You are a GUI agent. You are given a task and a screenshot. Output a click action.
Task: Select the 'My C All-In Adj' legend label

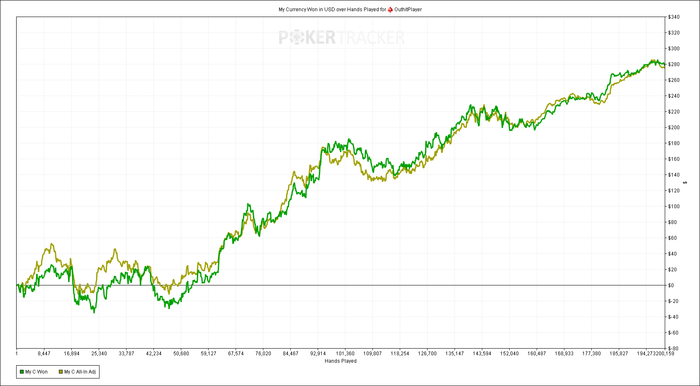click(80, 371)
